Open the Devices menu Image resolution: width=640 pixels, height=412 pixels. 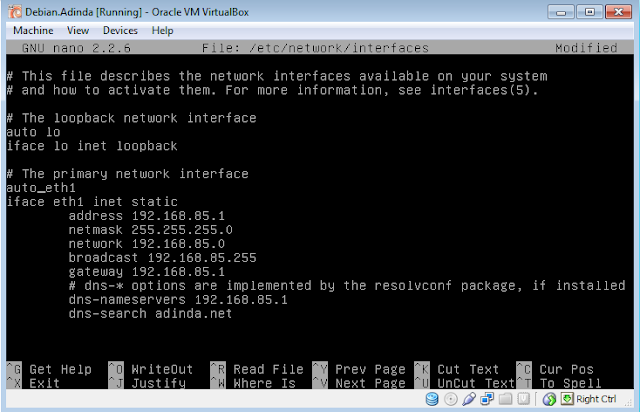120,31
